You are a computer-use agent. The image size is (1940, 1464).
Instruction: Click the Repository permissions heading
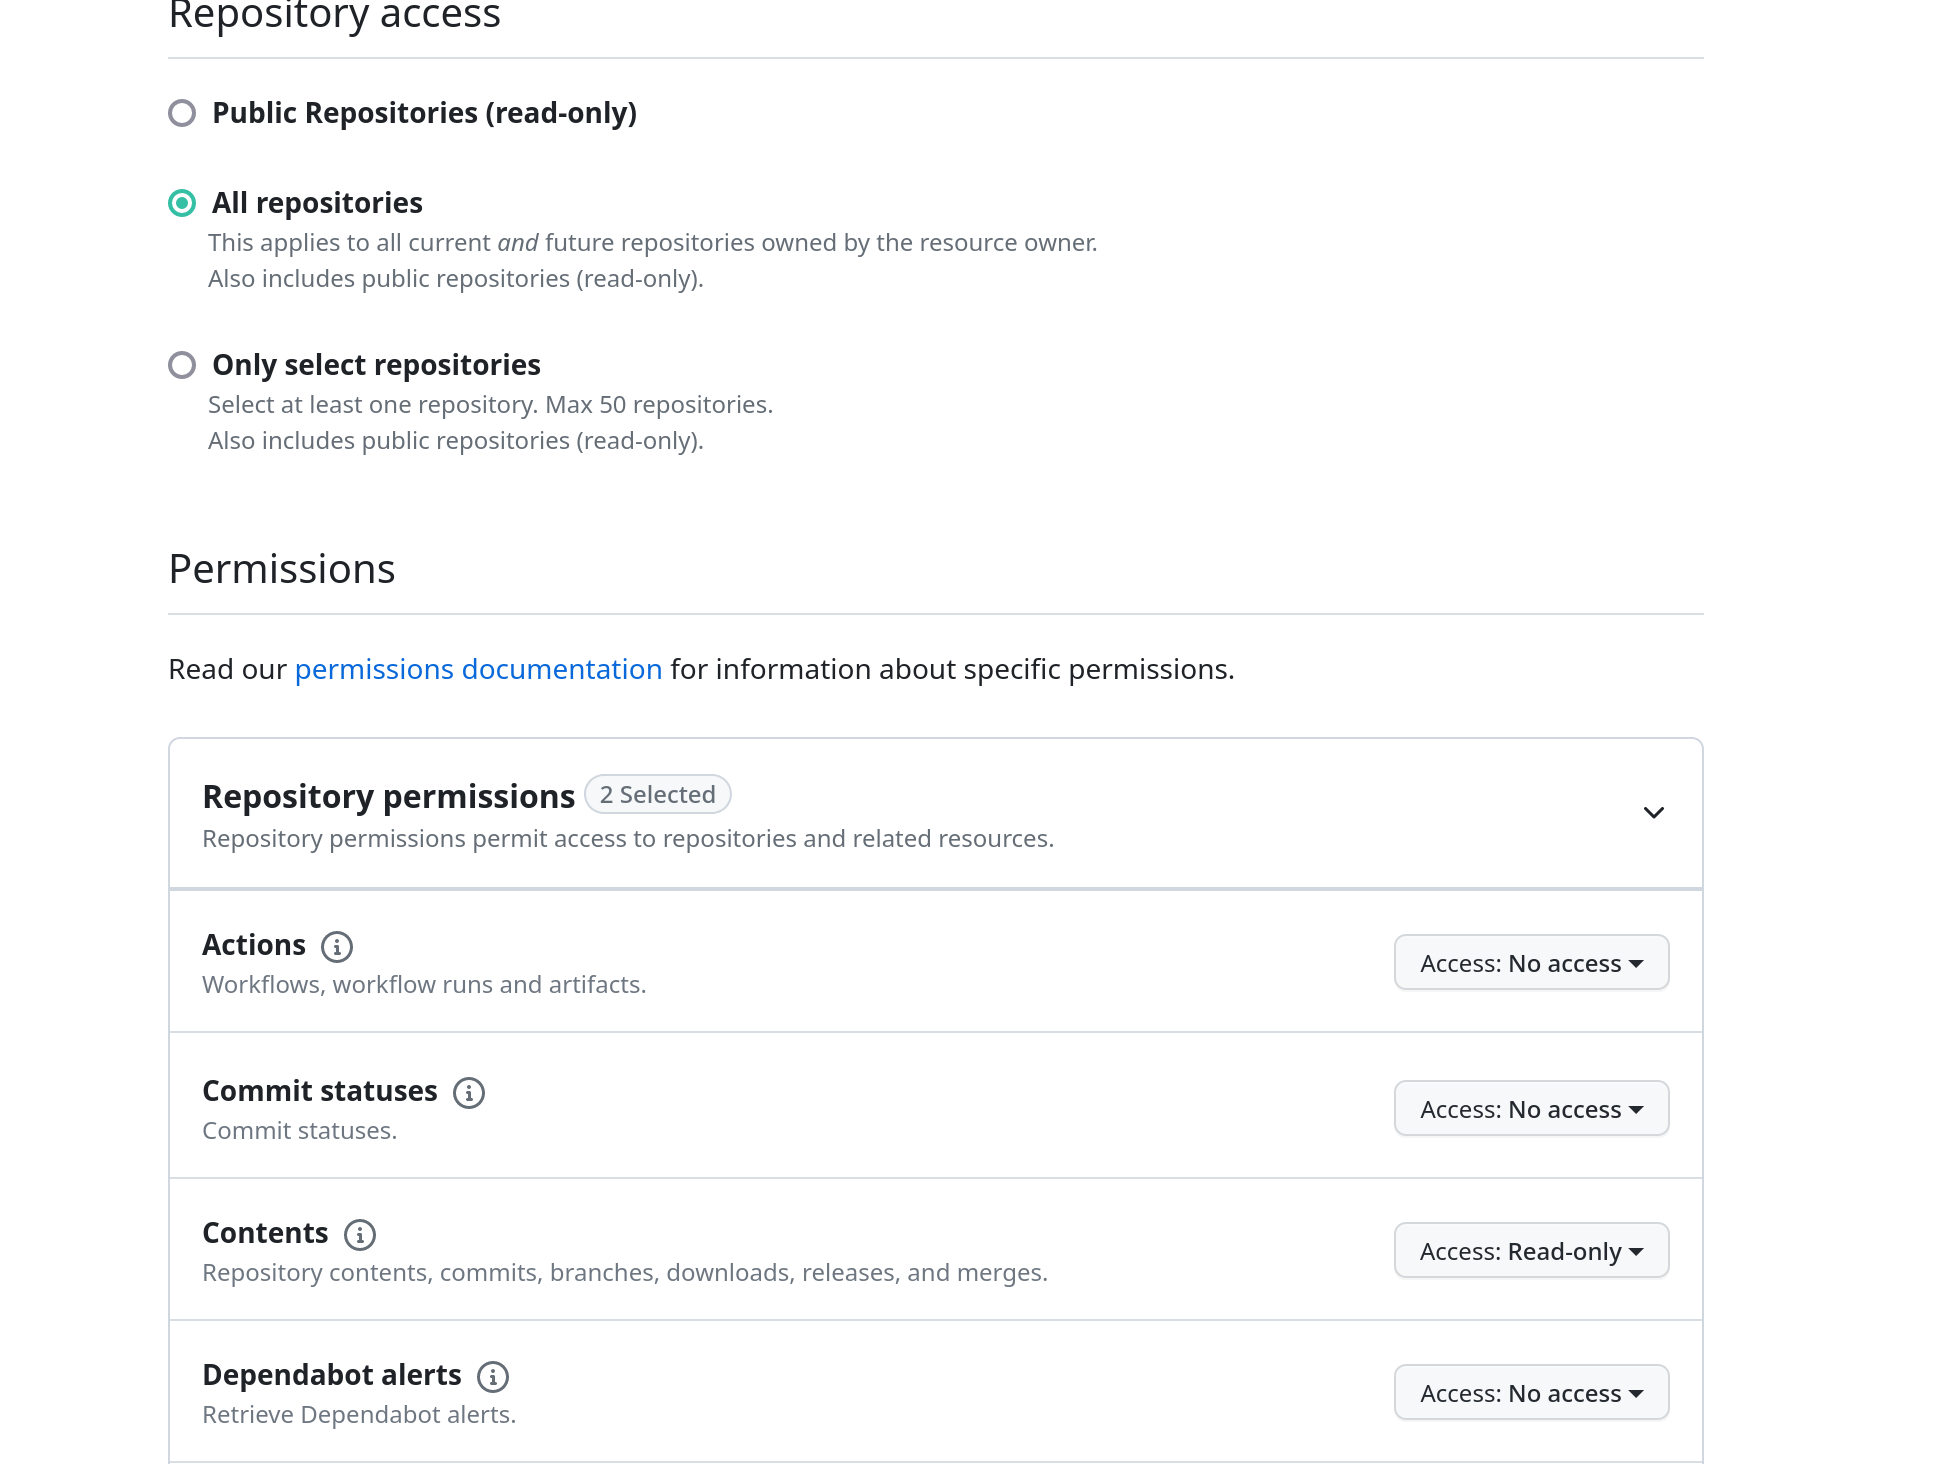(388, 796)
